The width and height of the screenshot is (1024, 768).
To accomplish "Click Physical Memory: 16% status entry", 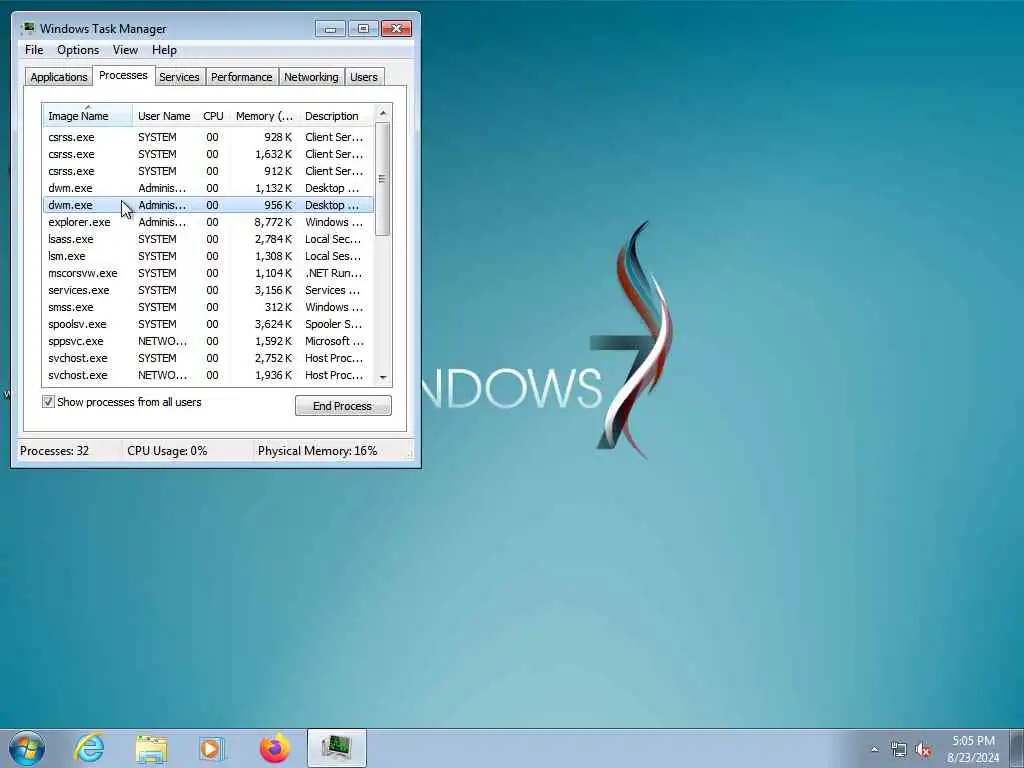I will (317, 451).
